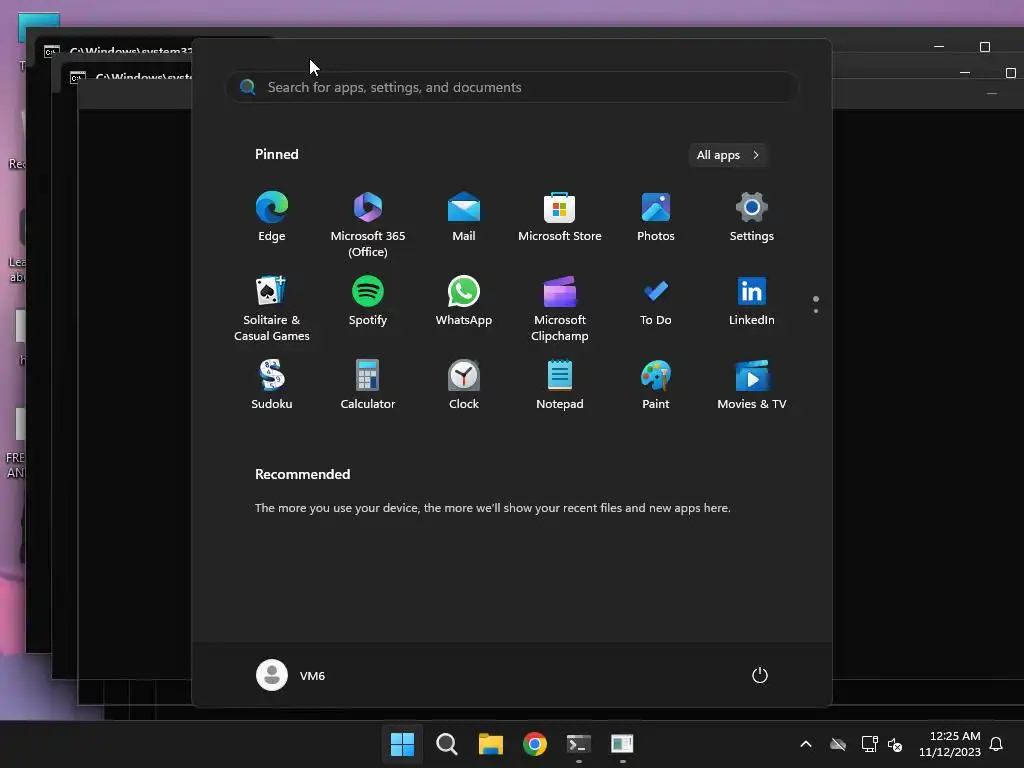The height and width of the screenshot is (768, 1024).
Task: Open LinkedIn
Action: pyautogui.click(x=752, y=301)
